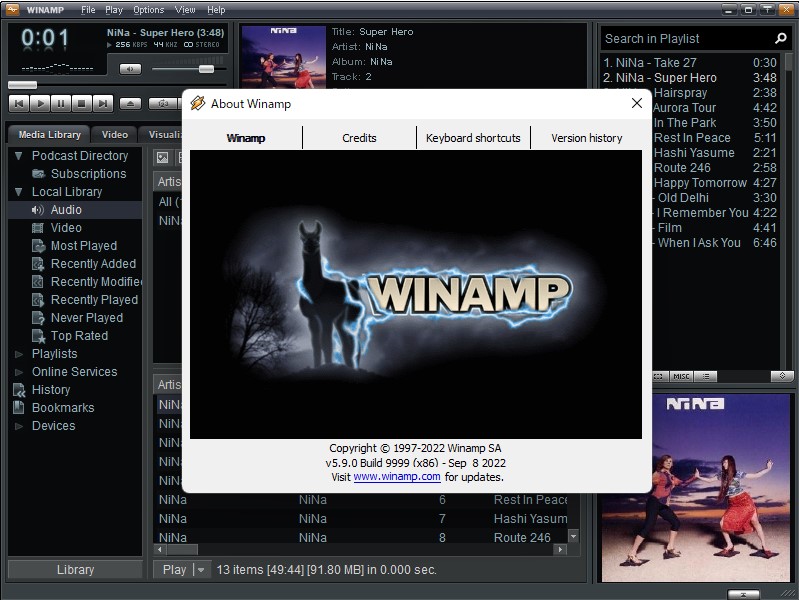
Task: Stop playback with the Stop button
Action: [x=82, y=103]
